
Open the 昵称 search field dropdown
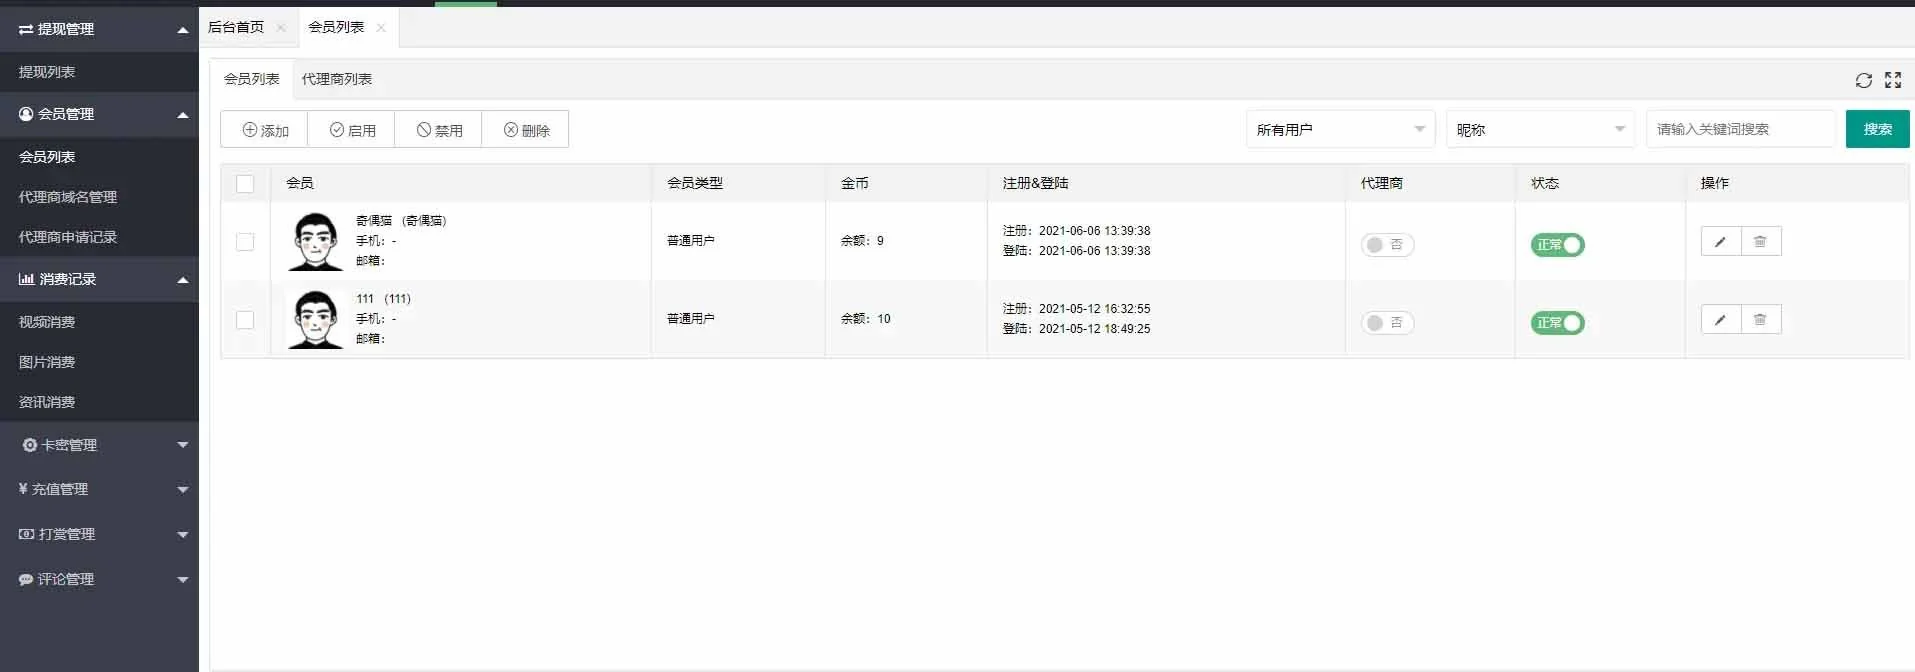point(1539,130)
